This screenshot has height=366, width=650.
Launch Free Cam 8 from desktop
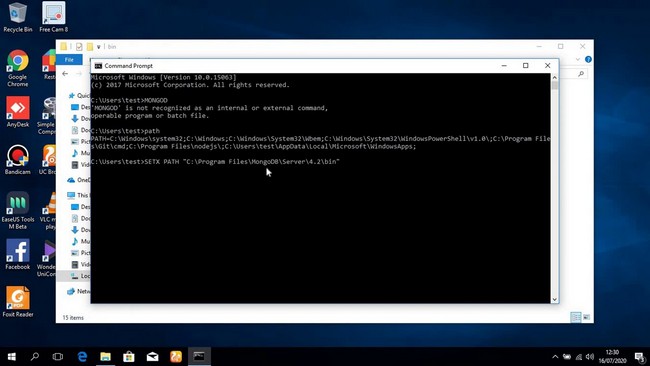53,17
